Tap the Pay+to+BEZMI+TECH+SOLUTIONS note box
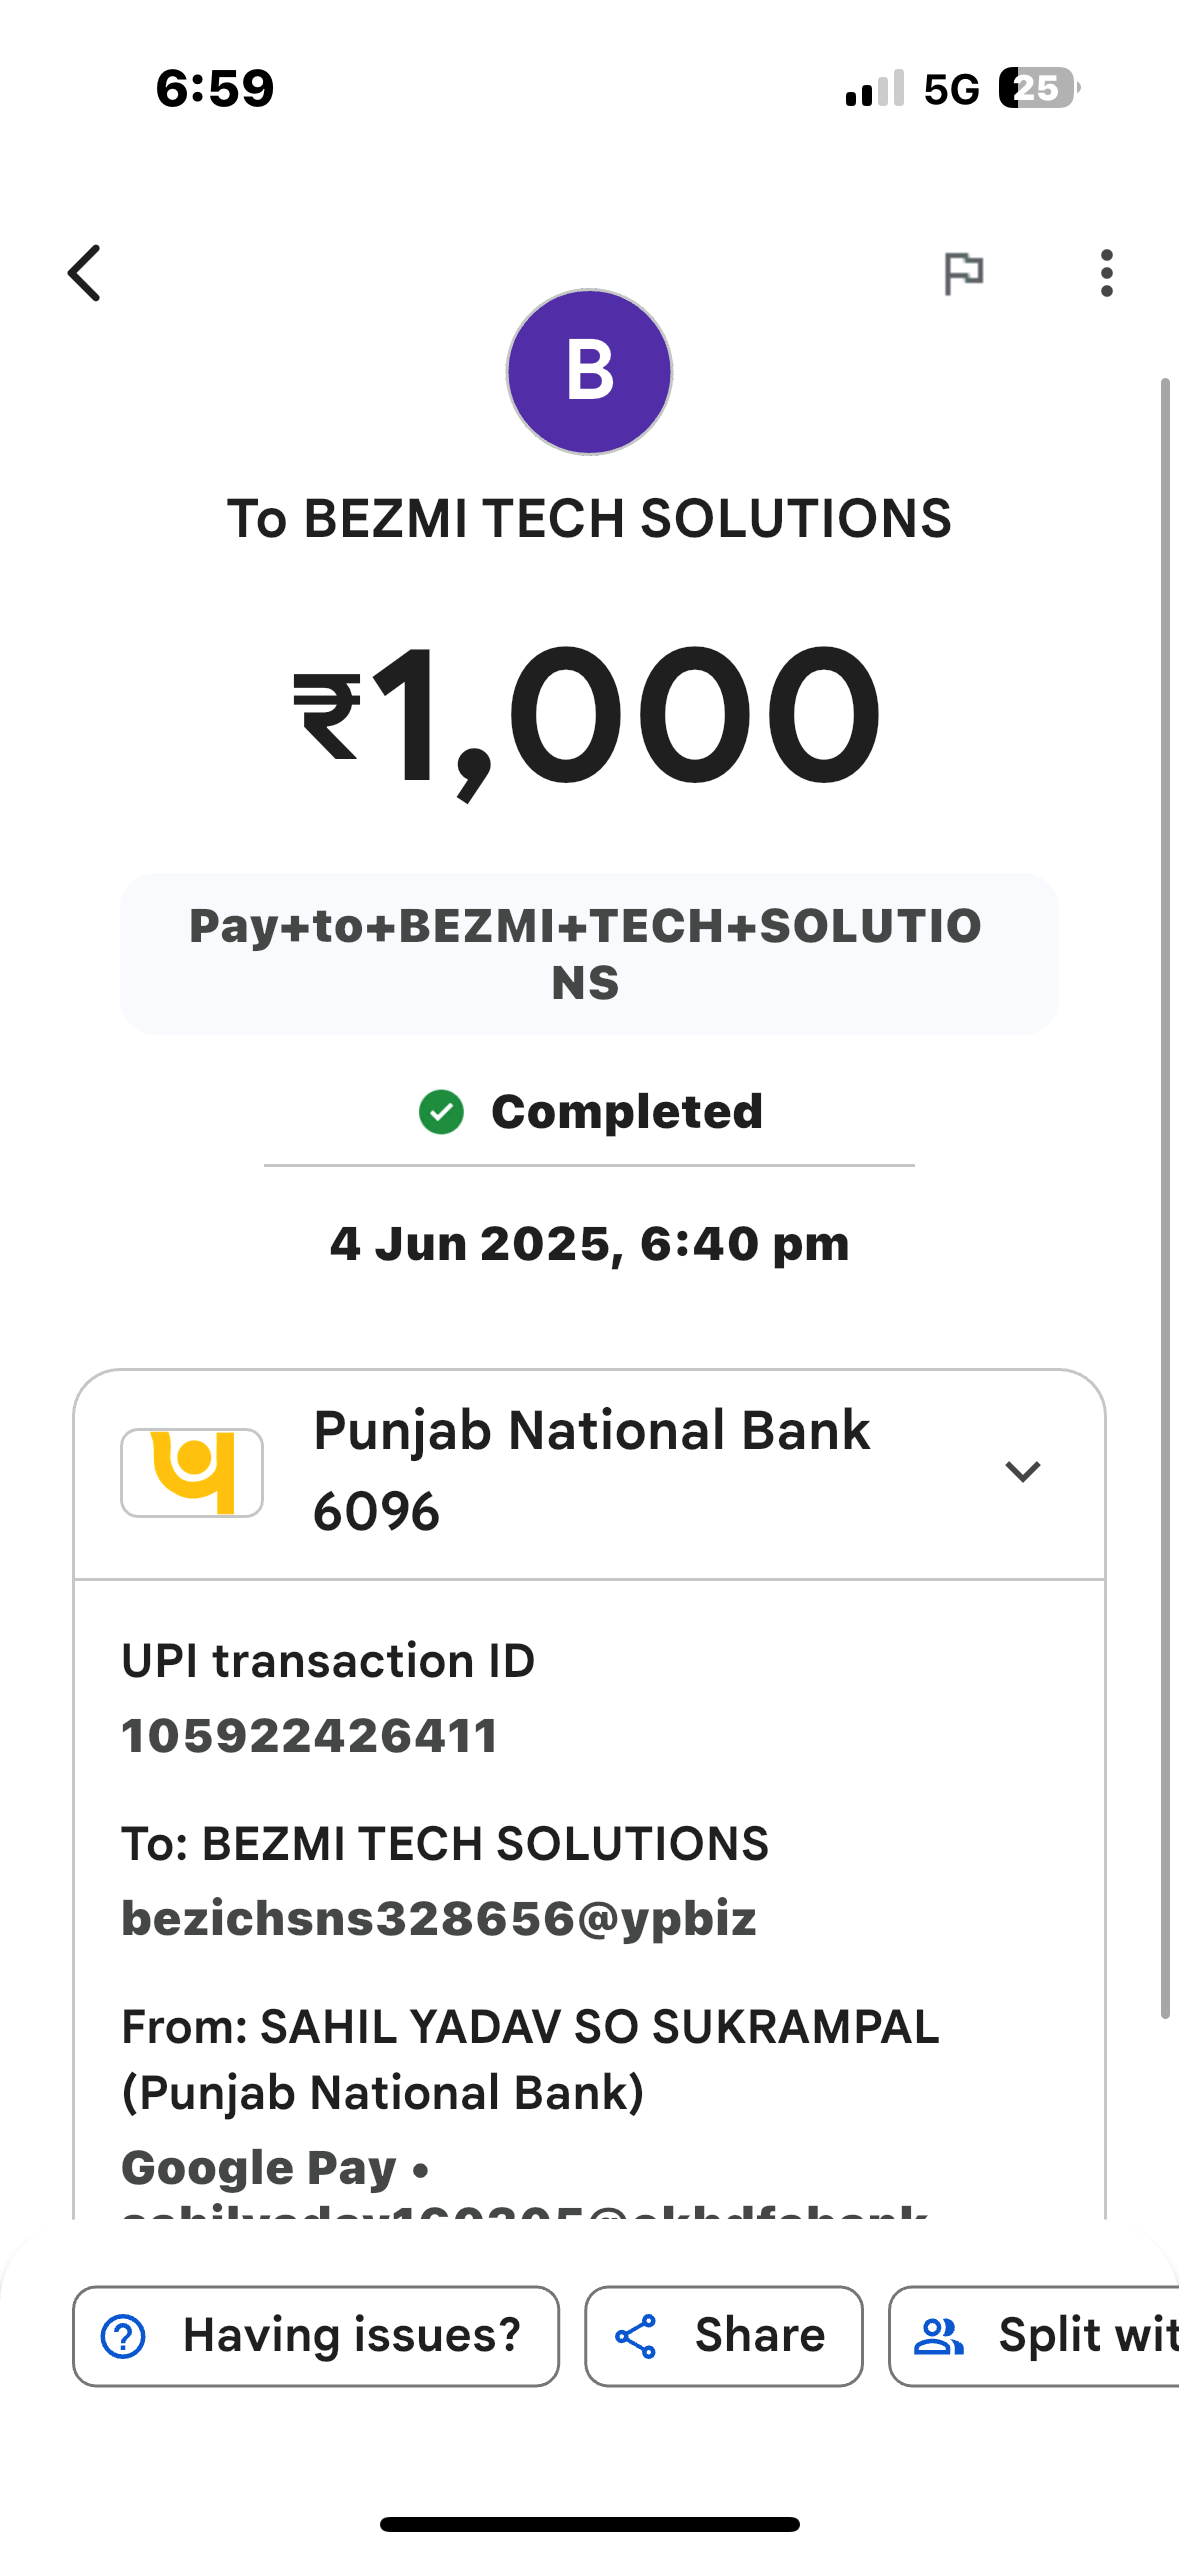1179x2556 pixels. tap(589, 953)
